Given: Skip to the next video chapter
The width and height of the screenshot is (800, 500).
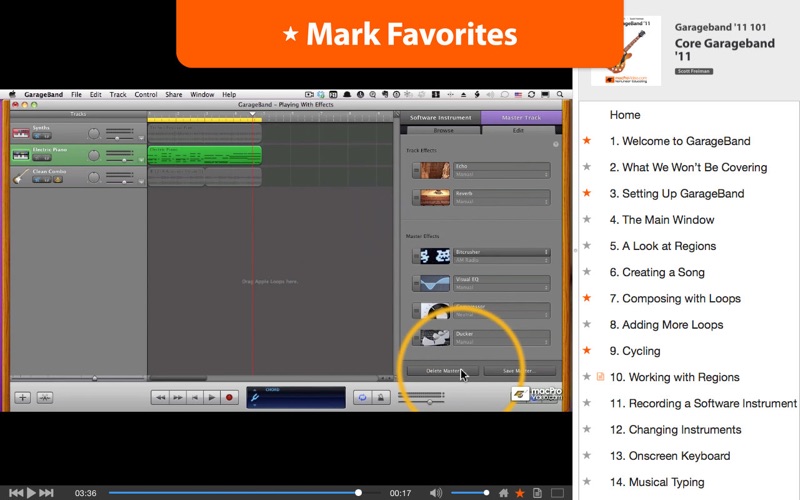Looking at the screenshot, I should pyautogui.click(x=46, y=493).
